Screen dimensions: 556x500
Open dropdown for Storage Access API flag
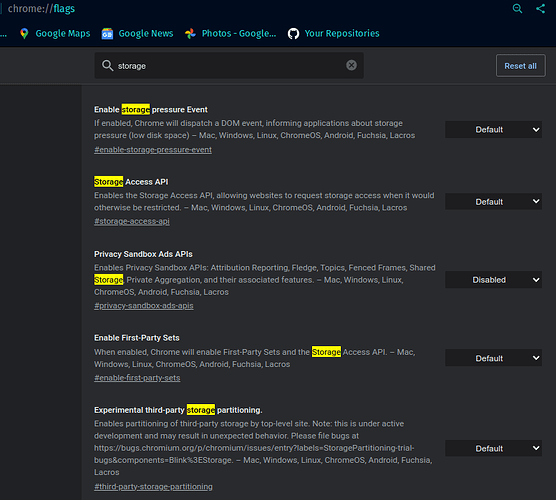click(493, 201)
